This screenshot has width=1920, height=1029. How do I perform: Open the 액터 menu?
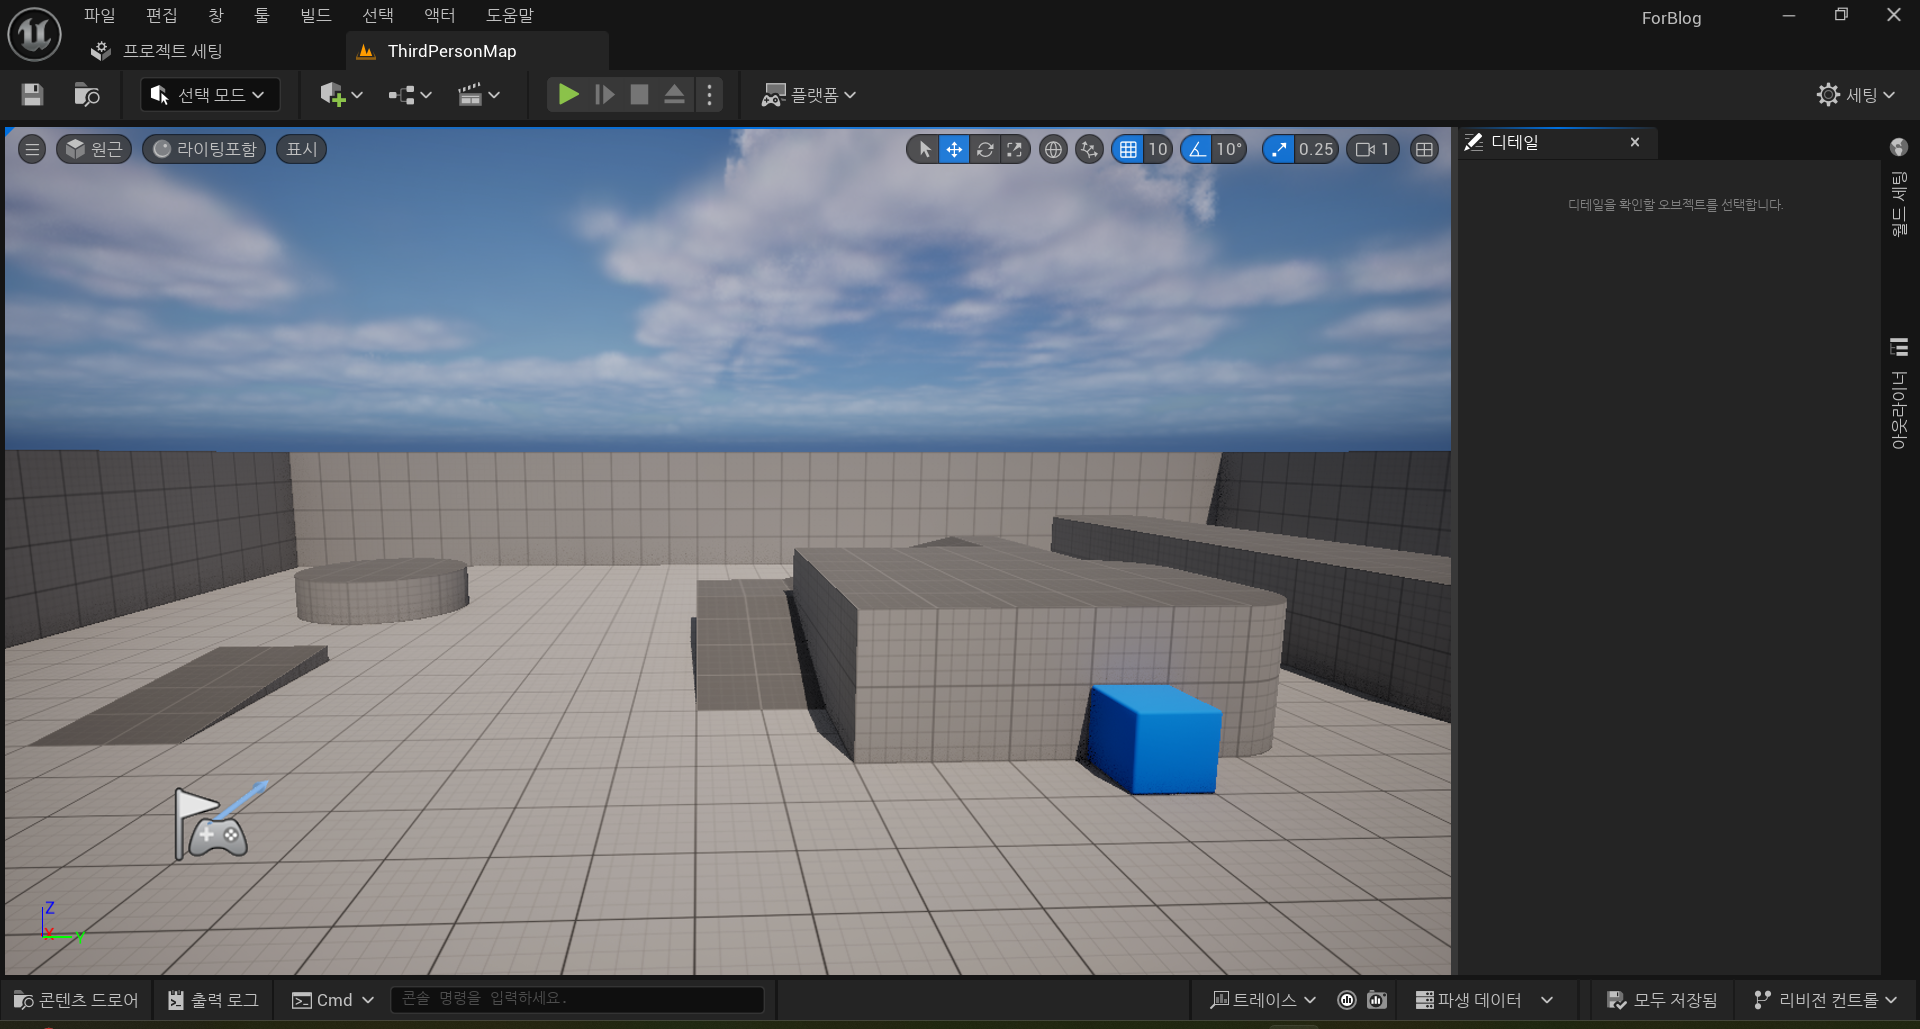(440, 15)
